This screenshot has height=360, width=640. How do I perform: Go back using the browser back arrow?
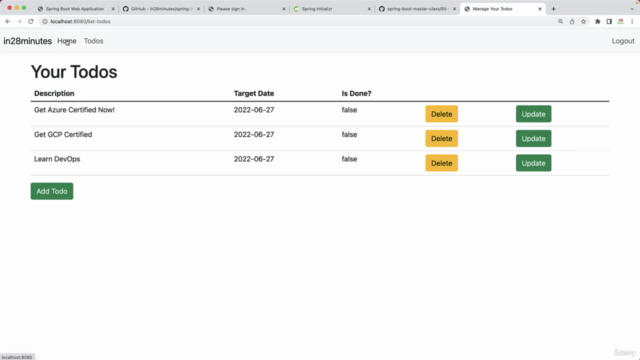[x=8, y=21]
